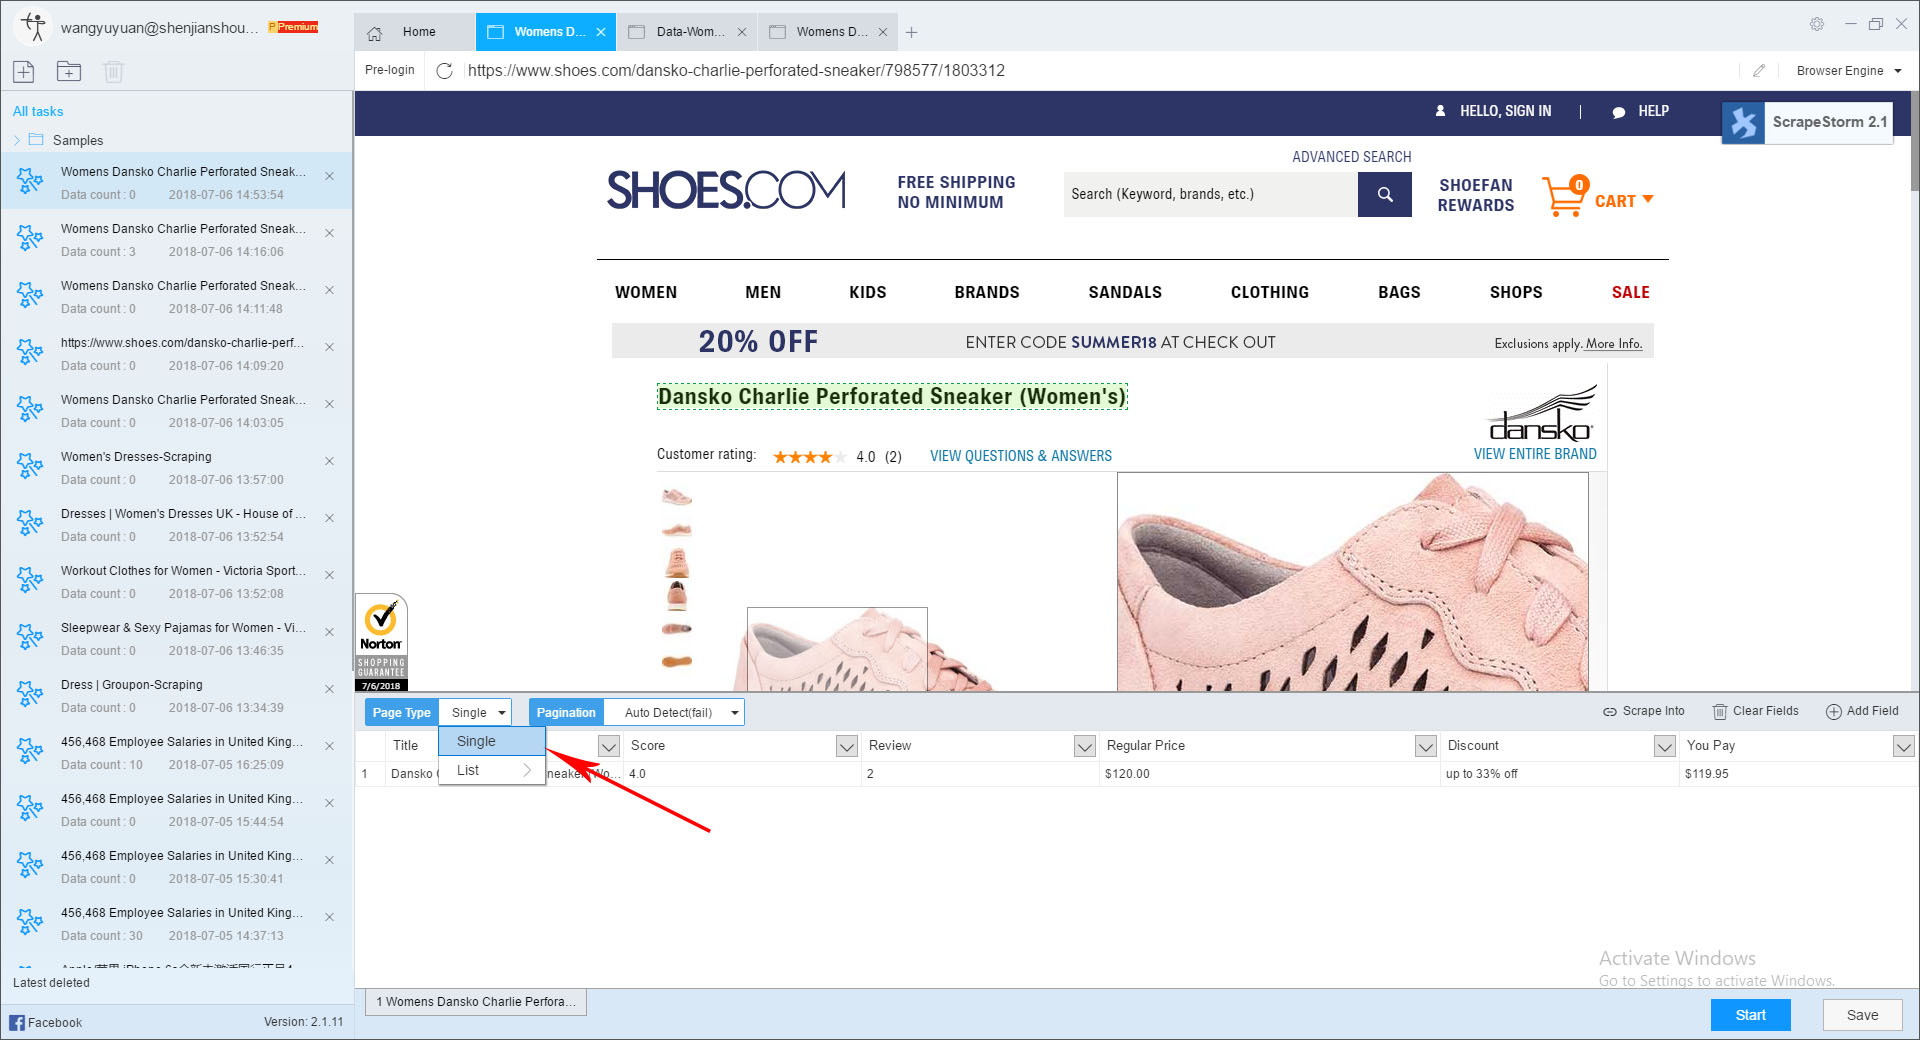
Task: Click the Clear Fields trash icon
Action: pyautogui.click(x=1720, y=712)
